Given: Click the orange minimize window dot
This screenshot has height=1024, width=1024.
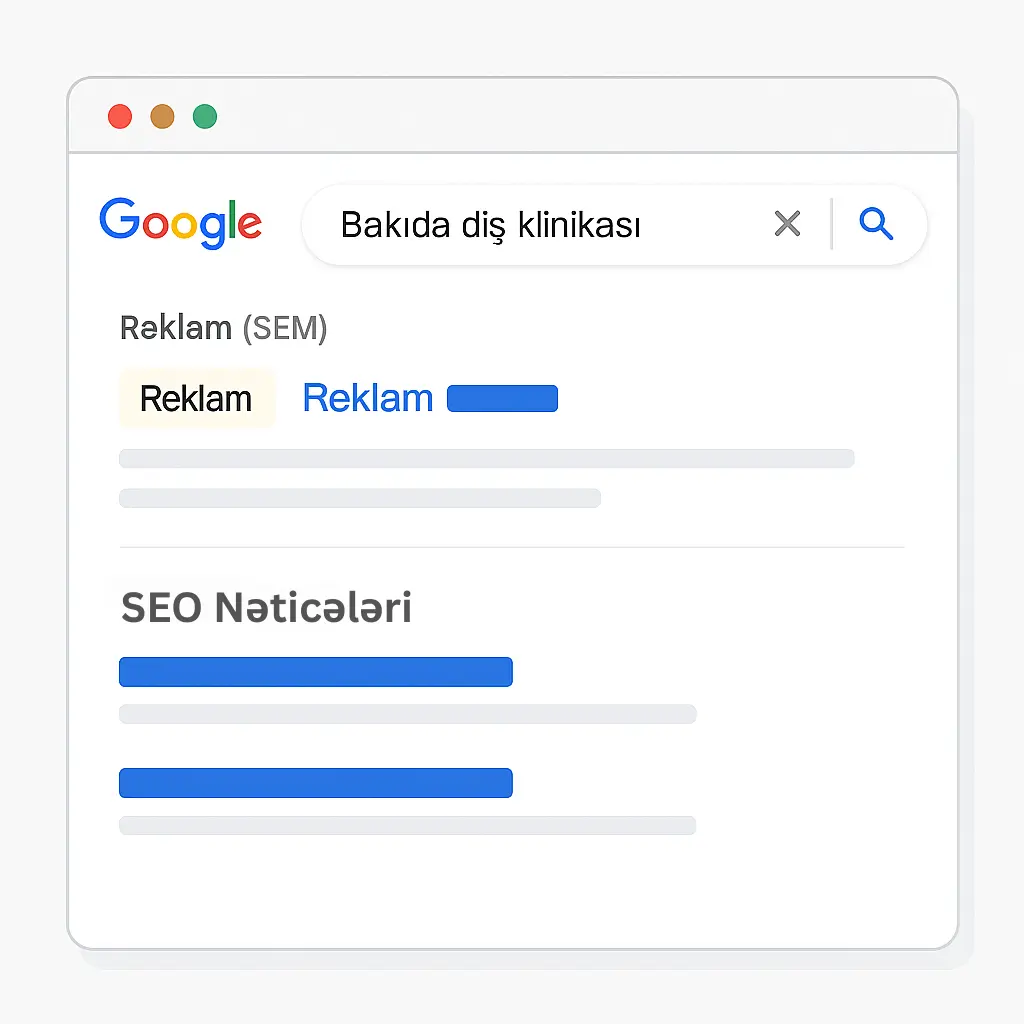Looking at the screenshot, I should [162, 117].
